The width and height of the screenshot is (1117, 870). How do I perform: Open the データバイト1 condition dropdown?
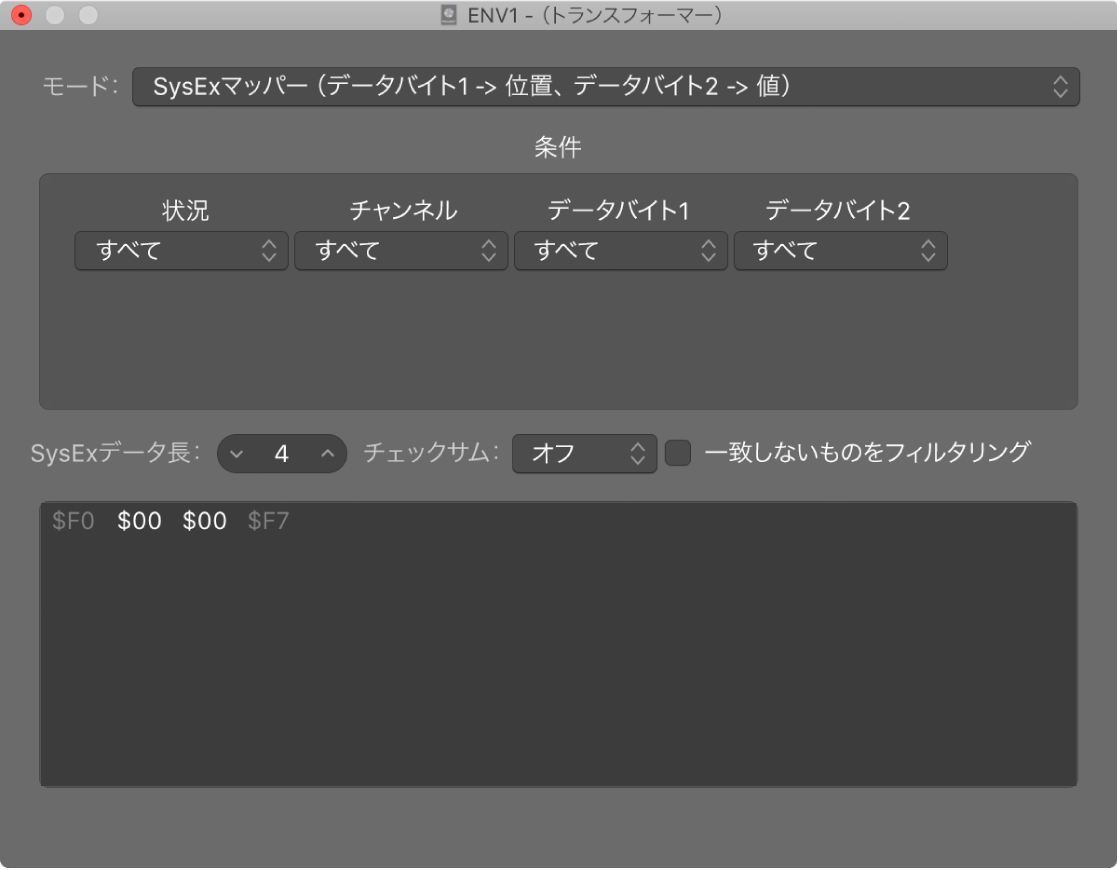pyautogui.click(x=620, y=251)
